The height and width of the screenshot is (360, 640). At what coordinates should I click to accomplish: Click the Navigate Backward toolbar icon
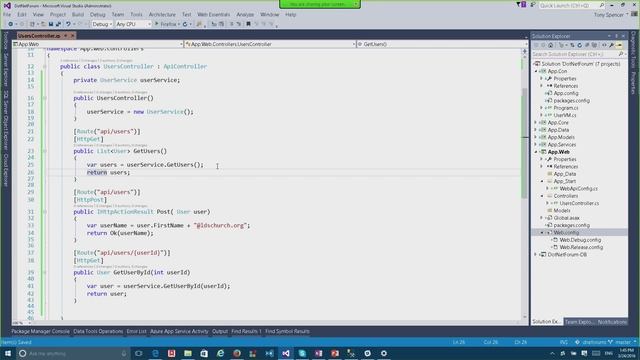[x=11, y=24]
